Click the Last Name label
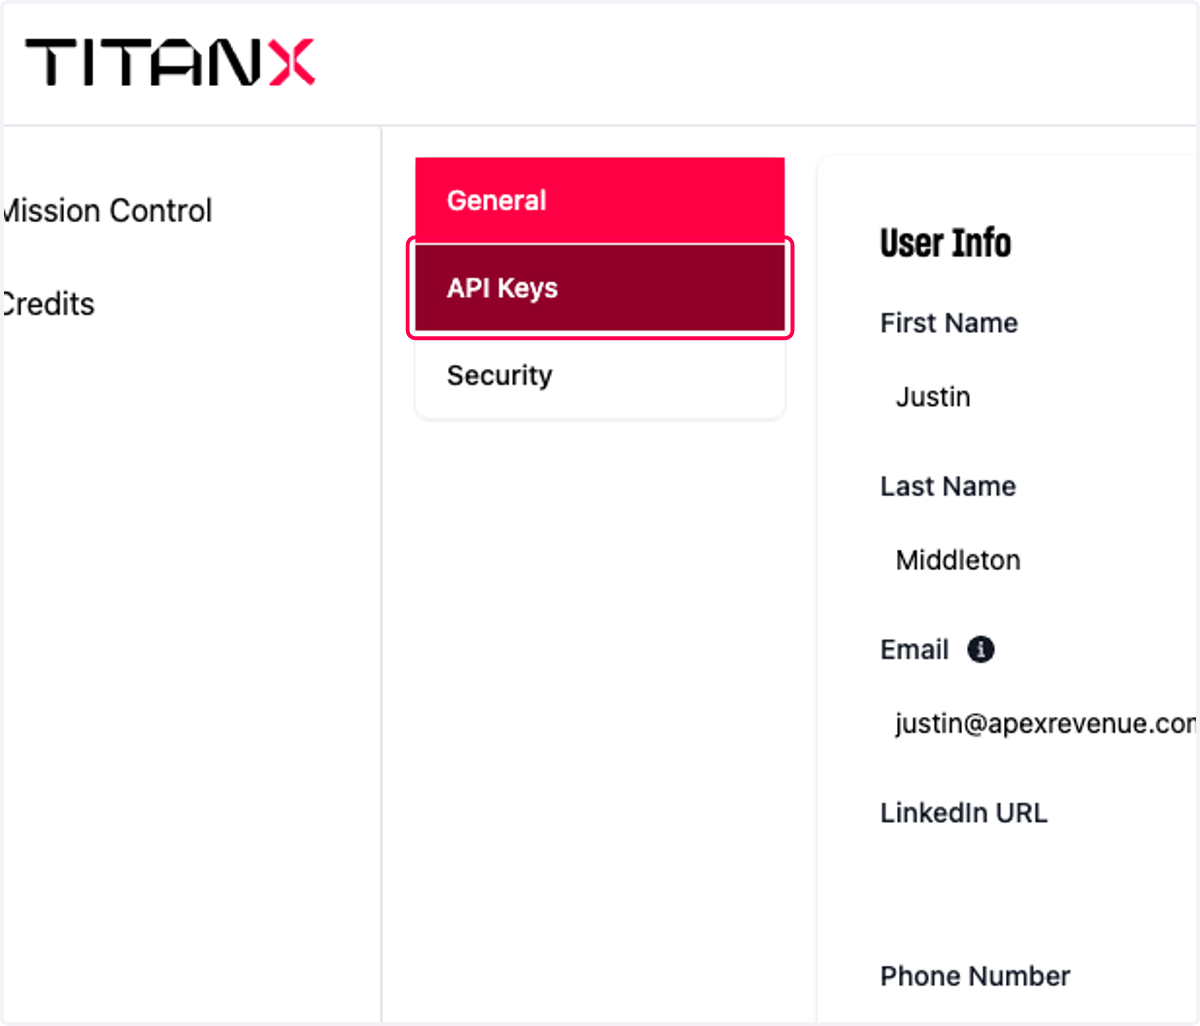This screenshot has width=1200, height=1026. tap(948, 486)
